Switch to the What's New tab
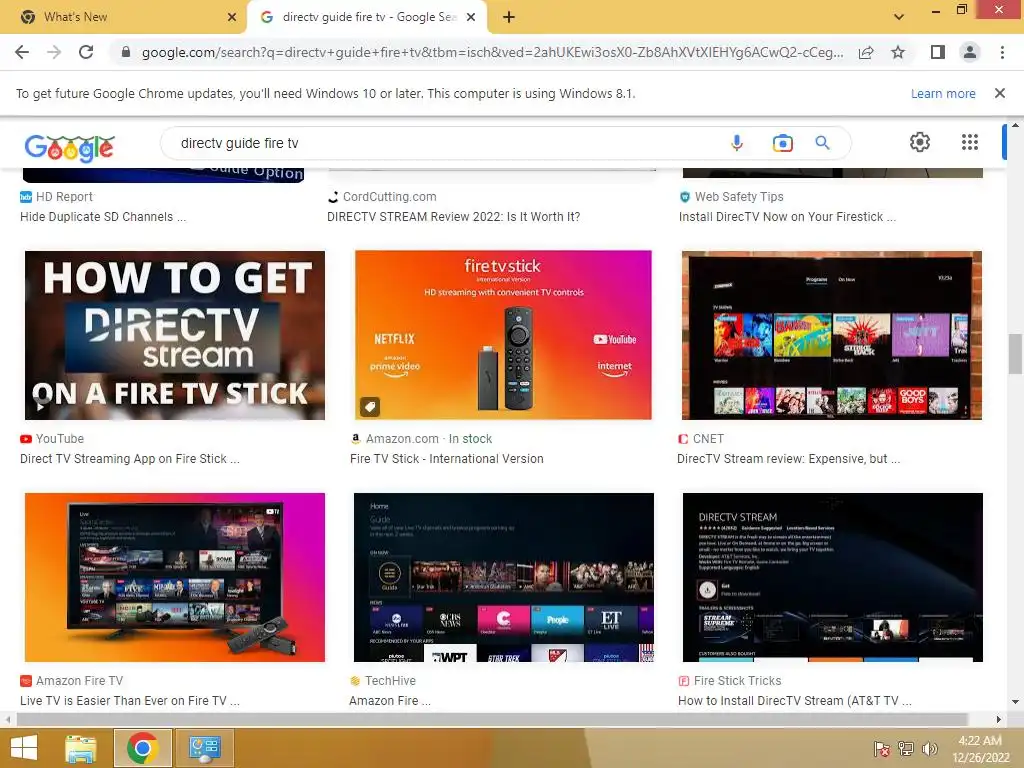Viewport: 1024px width, 768px height. point(123,17)
